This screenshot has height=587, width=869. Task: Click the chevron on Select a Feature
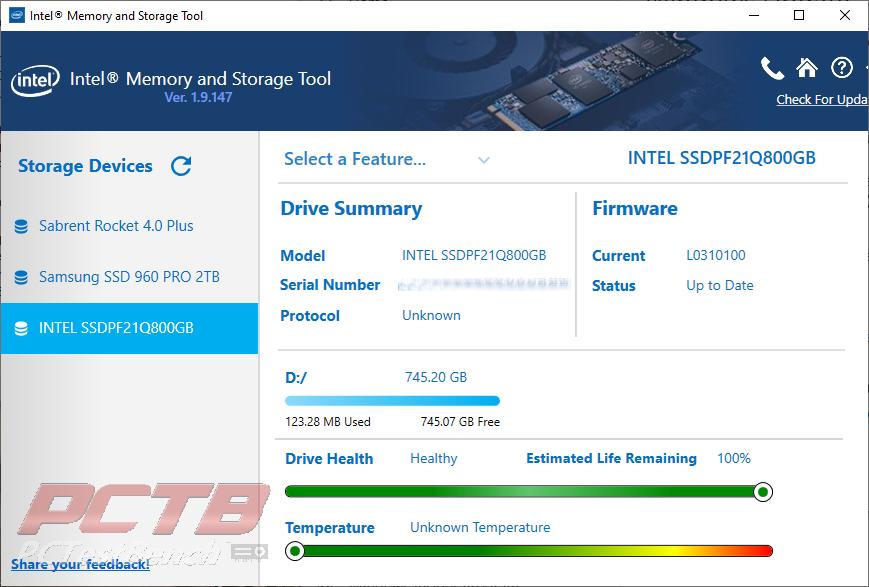(484, 160)
